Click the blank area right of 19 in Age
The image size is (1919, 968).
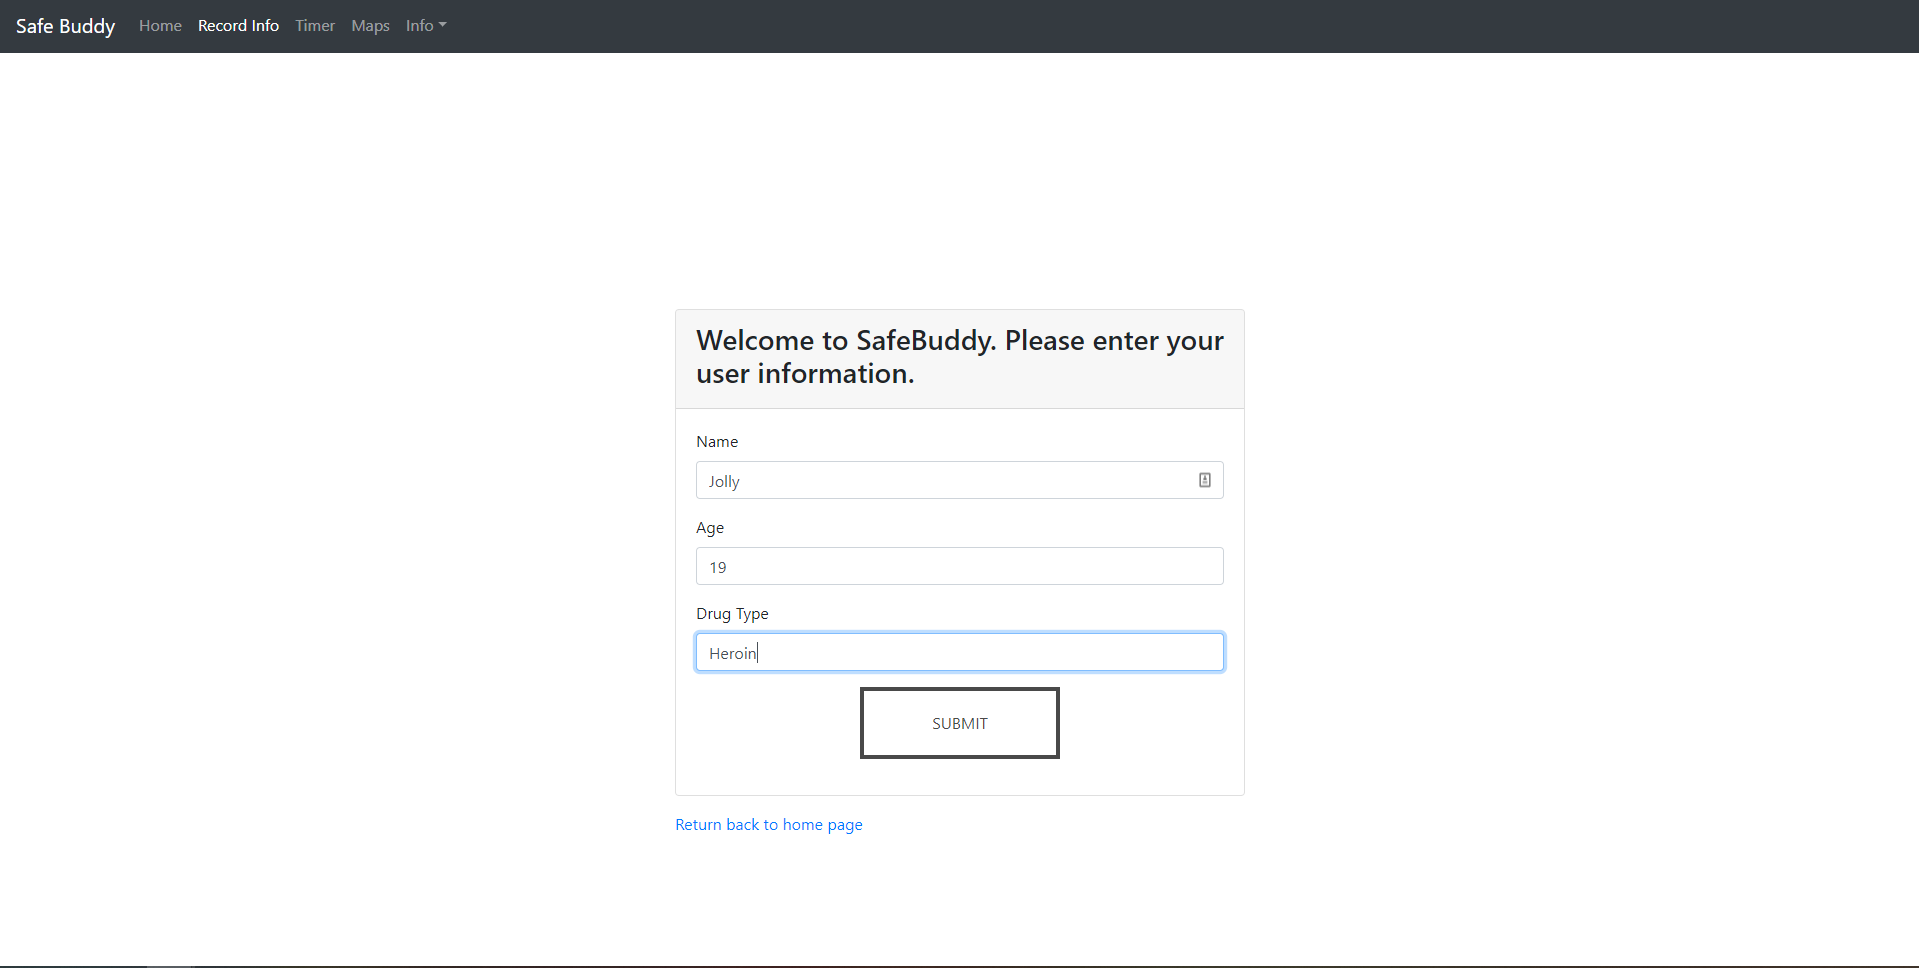pos(975,566)
